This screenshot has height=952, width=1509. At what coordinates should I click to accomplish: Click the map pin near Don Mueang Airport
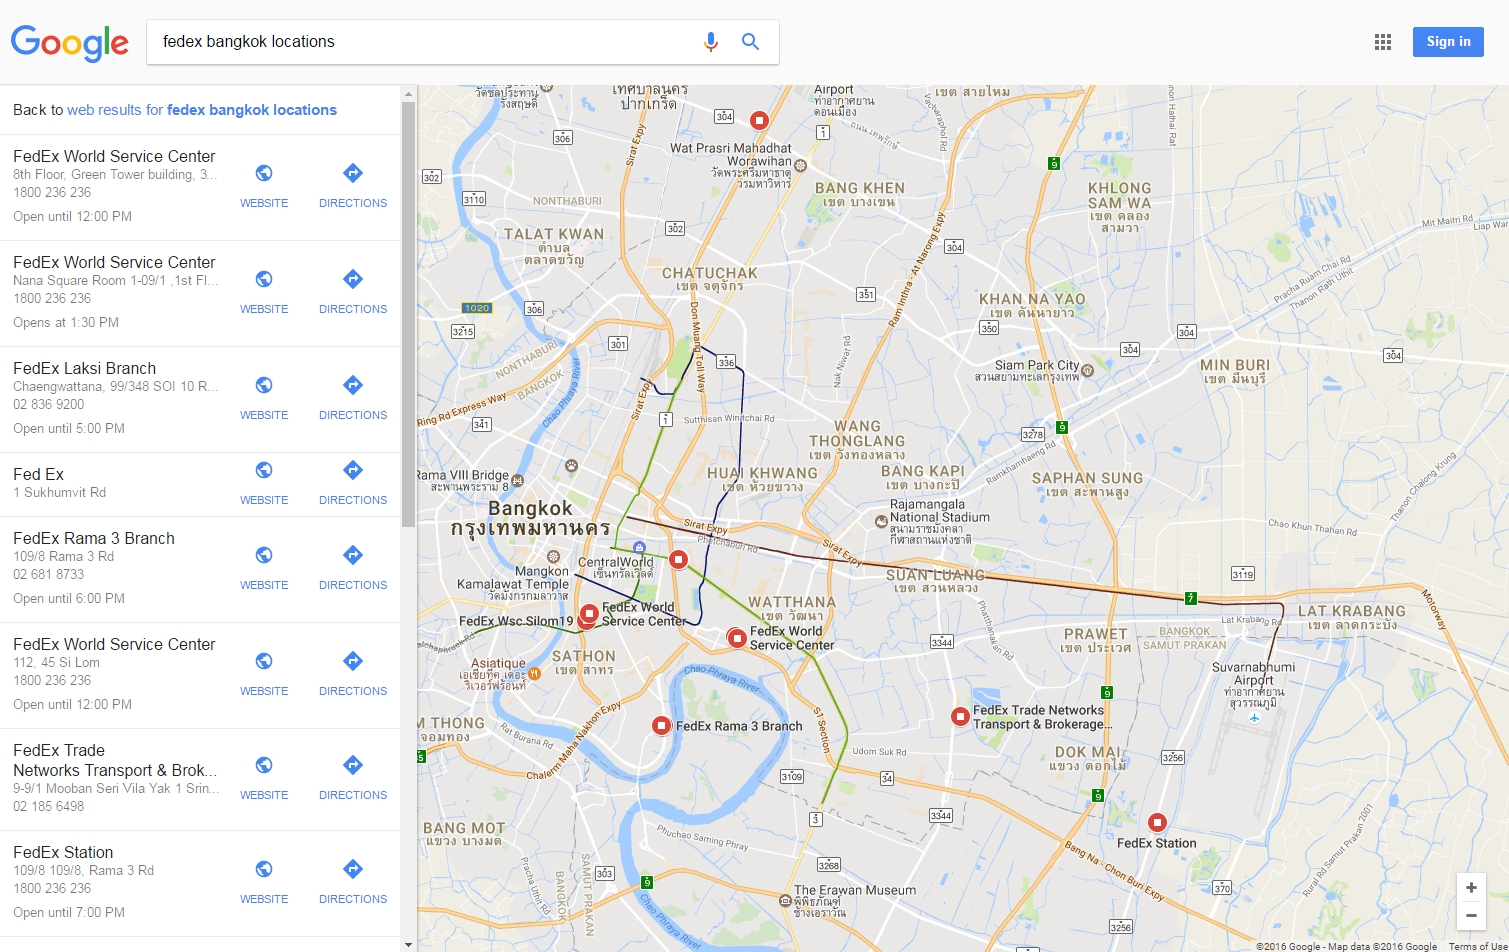click(x=759, y=120)
